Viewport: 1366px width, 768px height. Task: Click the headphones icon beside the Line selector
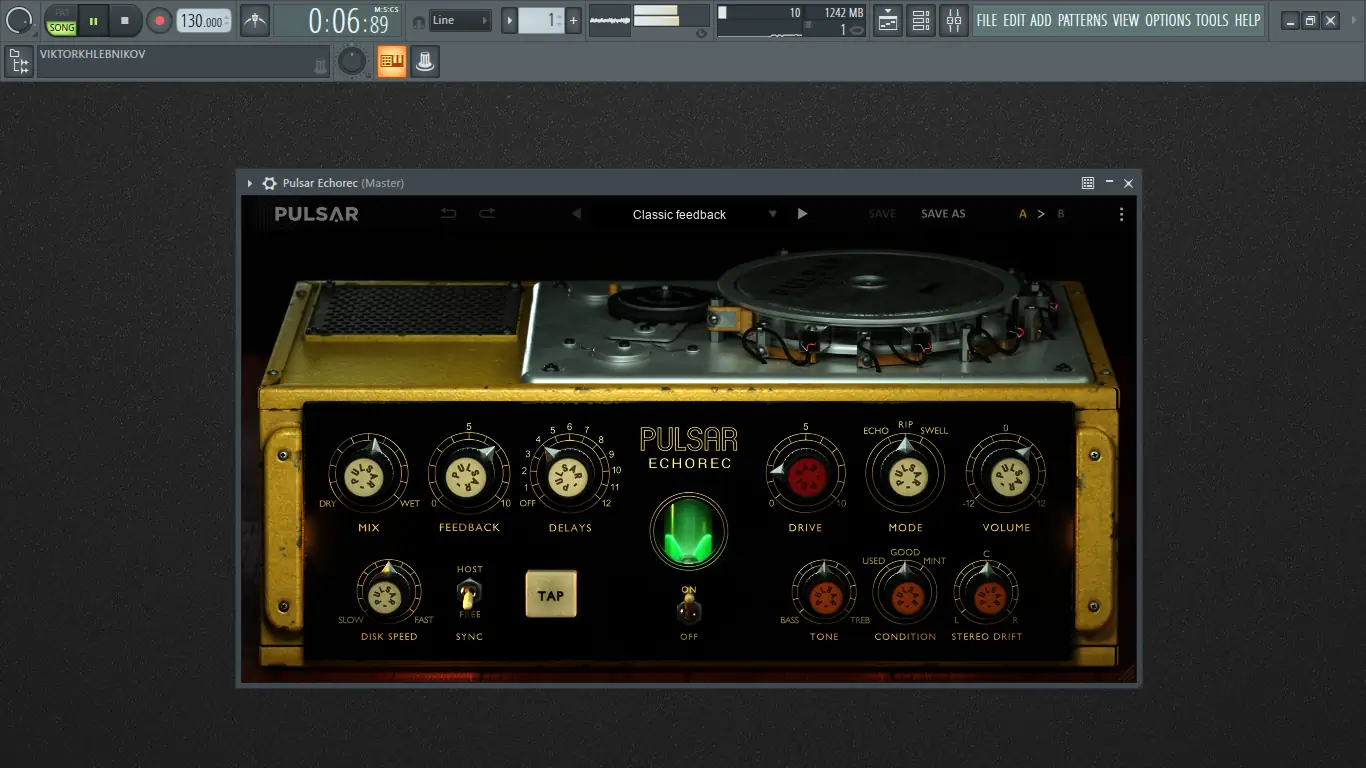[419, 21]
